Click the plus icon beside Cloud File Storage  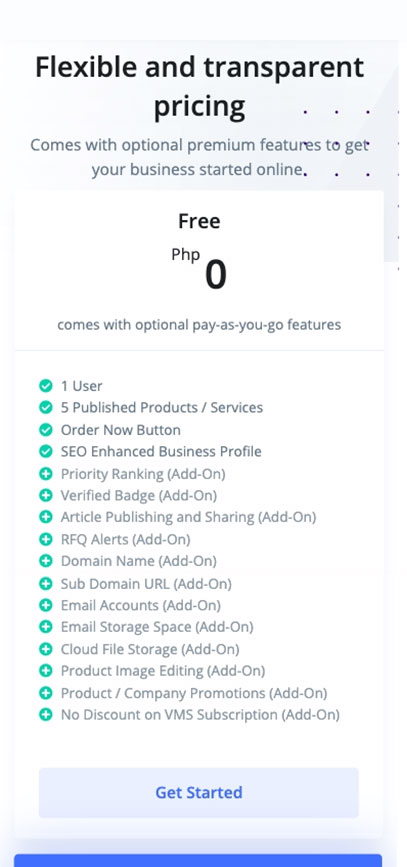pyautogui.click(x=45, y=649)
